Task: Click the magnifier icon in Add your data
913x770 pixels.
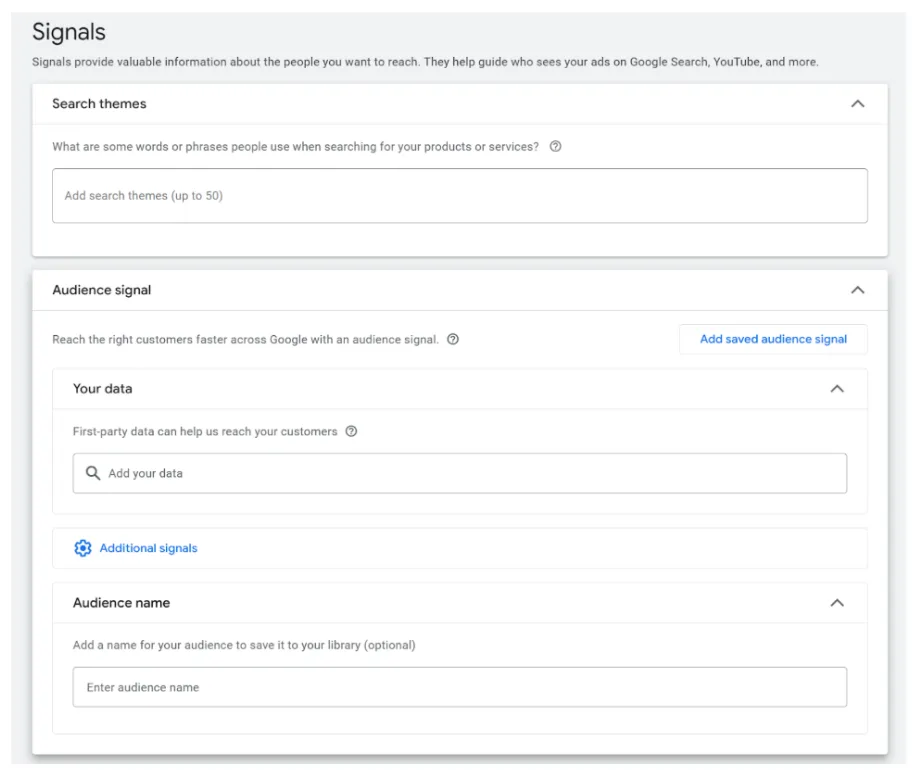Action: pyautogui.click(x=93, y=473)
